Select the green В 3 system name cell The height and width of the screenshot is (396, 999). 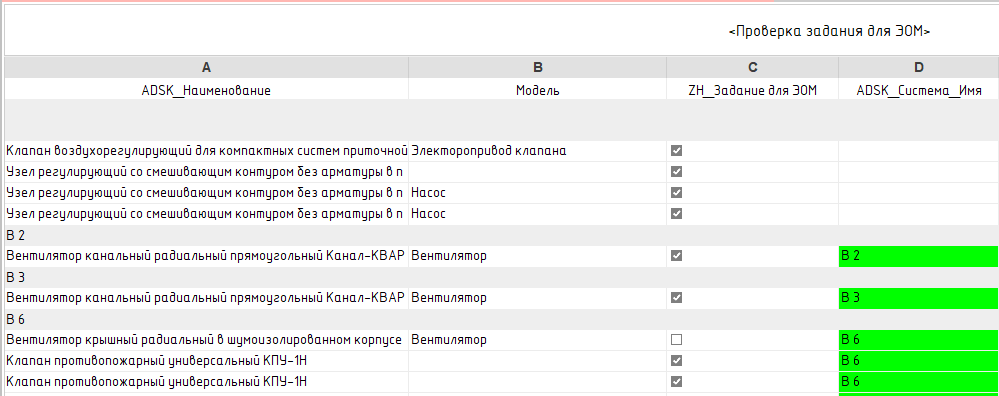point(919,298)
